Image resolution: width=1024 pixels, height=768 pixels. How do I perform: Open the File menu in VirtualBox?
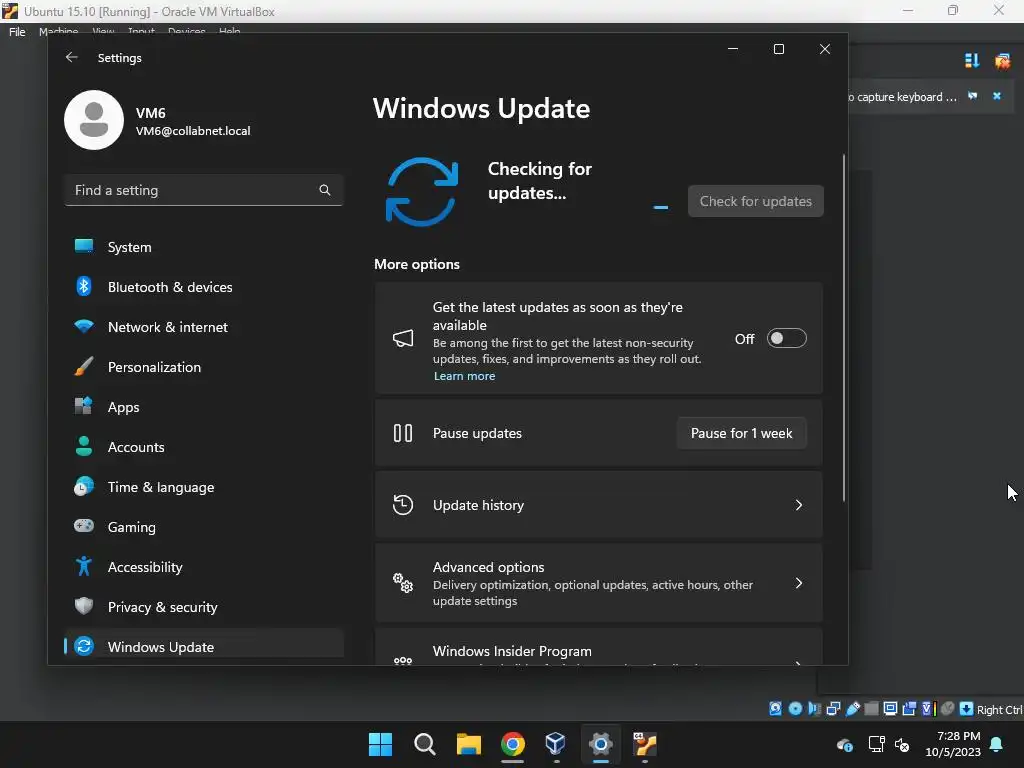click(x=17, y=31)
